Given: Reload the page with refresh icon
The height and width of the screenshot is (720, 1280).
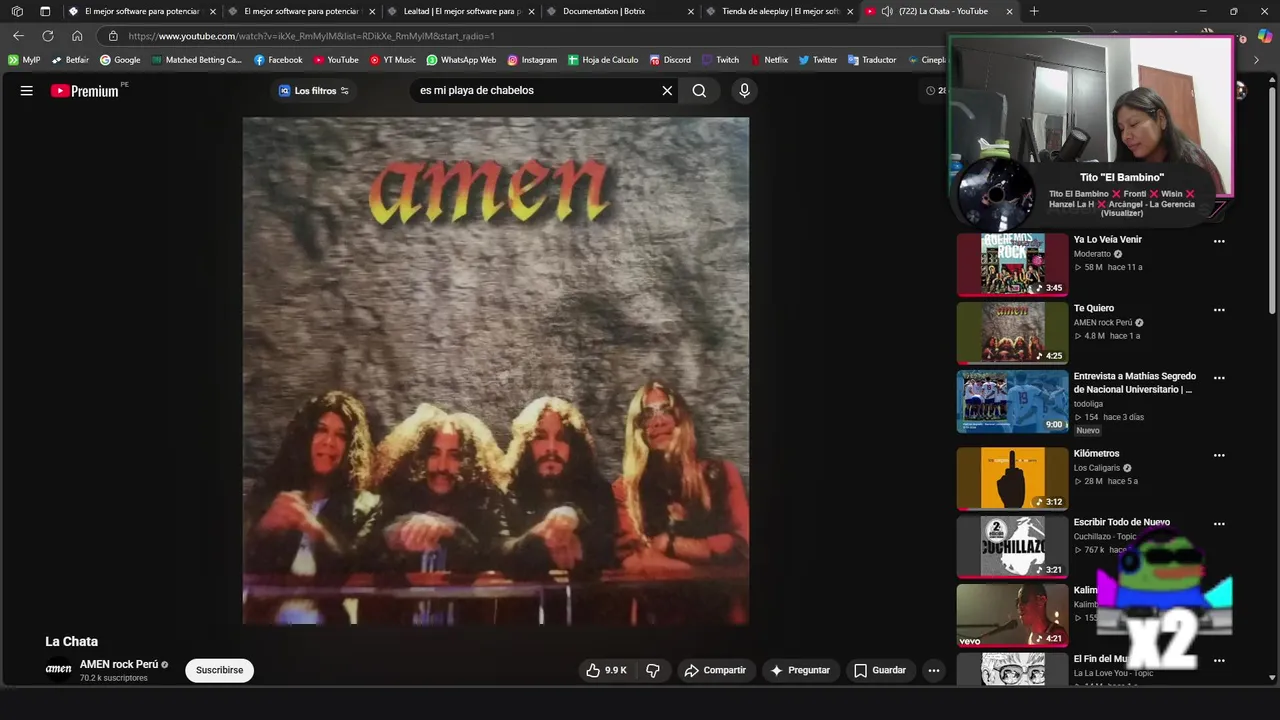Looking at the screenshot, I should pyautogui.click(x=47, y=36).
